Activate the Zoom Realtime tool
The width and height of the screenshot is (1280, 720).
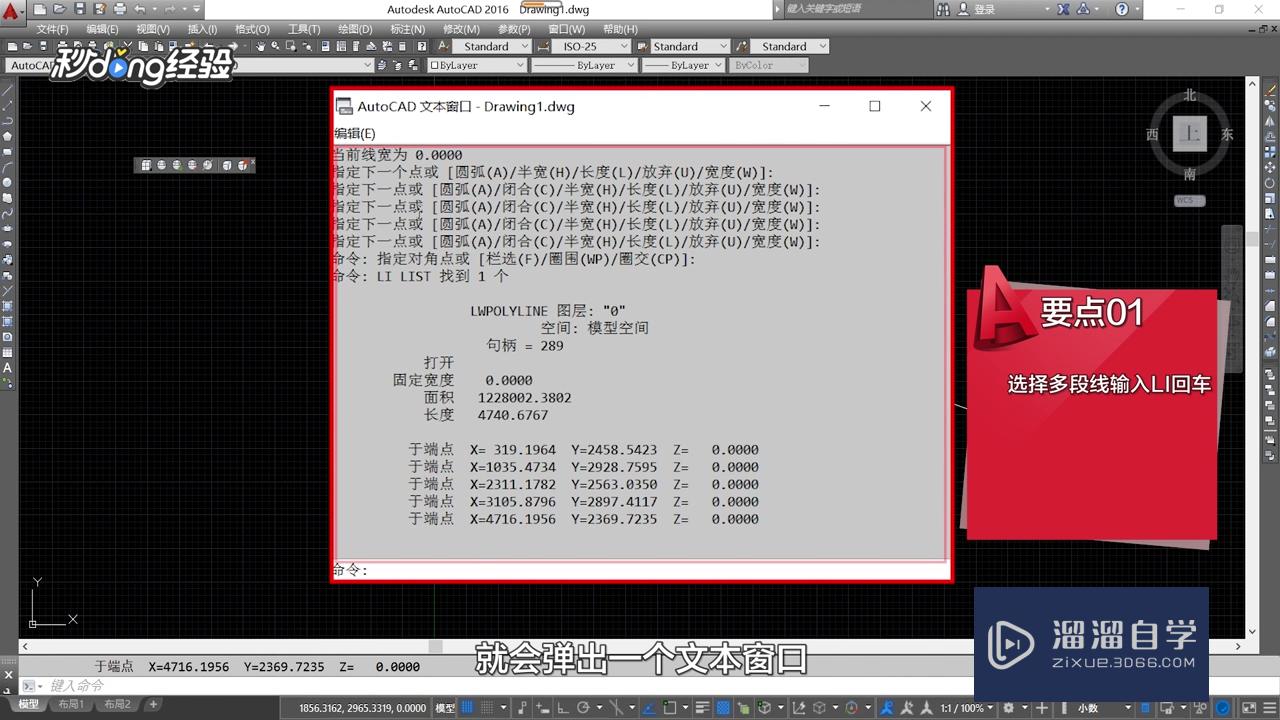tap(275, 46)
